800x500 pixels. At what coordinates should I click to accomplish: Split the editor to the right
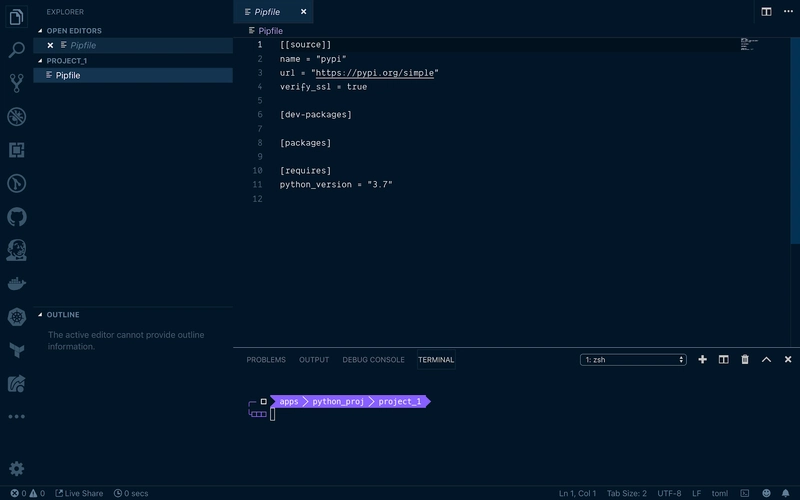[766, 12]
